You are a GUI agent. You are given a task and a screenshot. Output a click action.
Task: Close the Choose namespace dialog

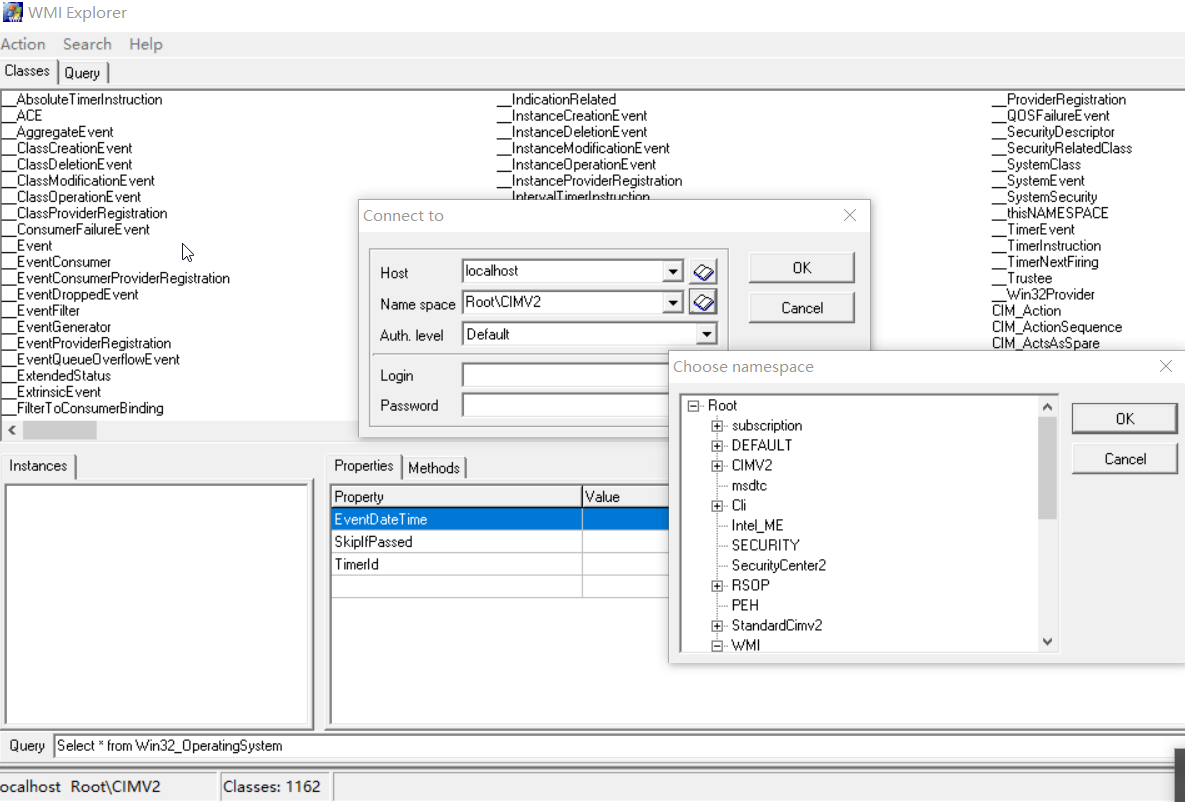[1165, 367]
